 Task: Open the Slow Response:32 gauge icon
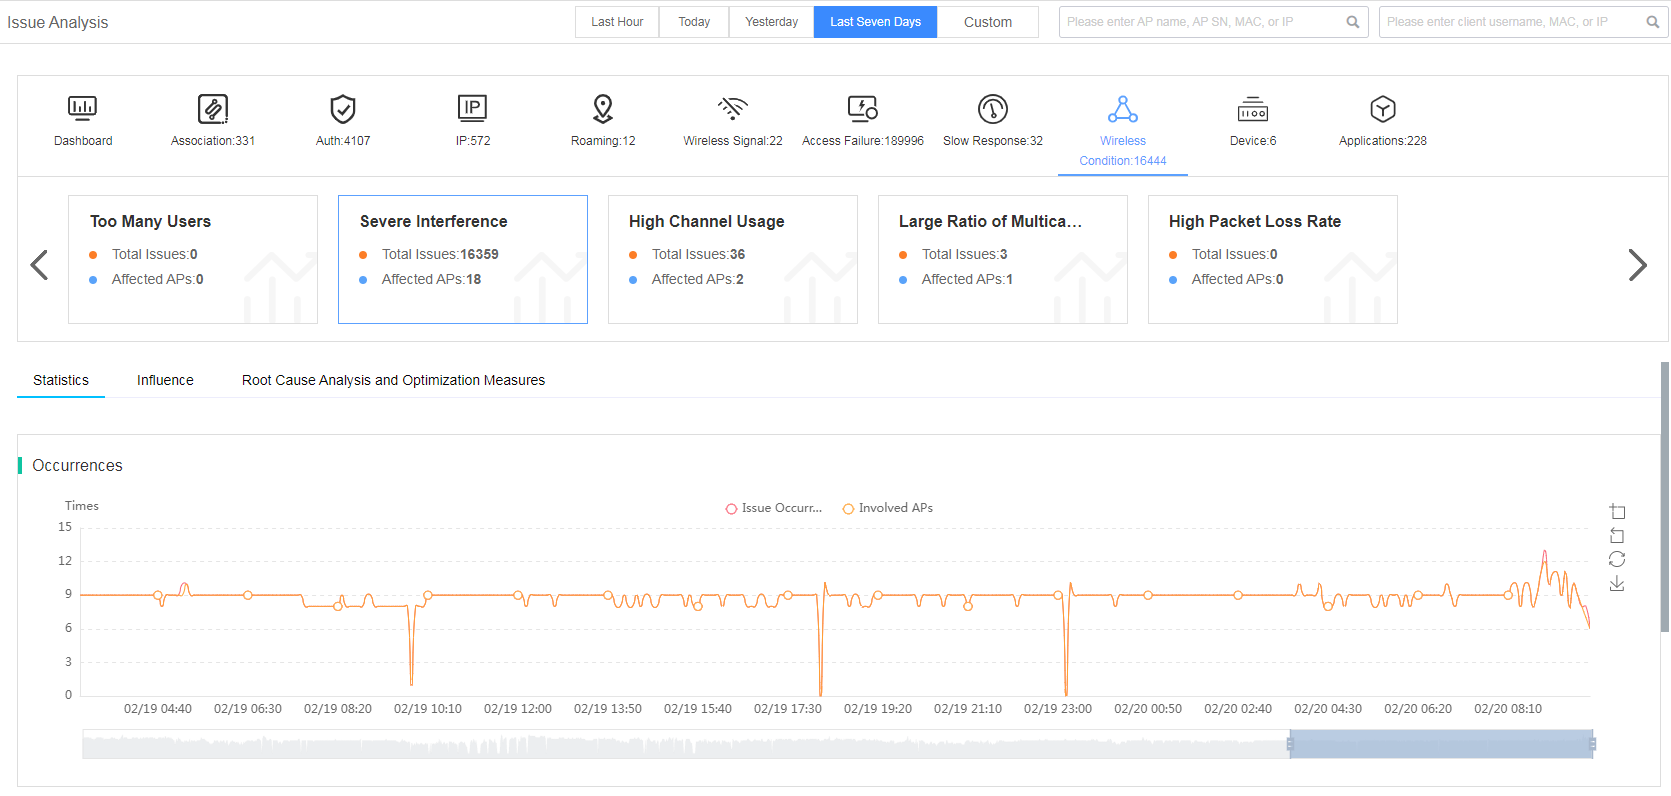click(993, 108)
